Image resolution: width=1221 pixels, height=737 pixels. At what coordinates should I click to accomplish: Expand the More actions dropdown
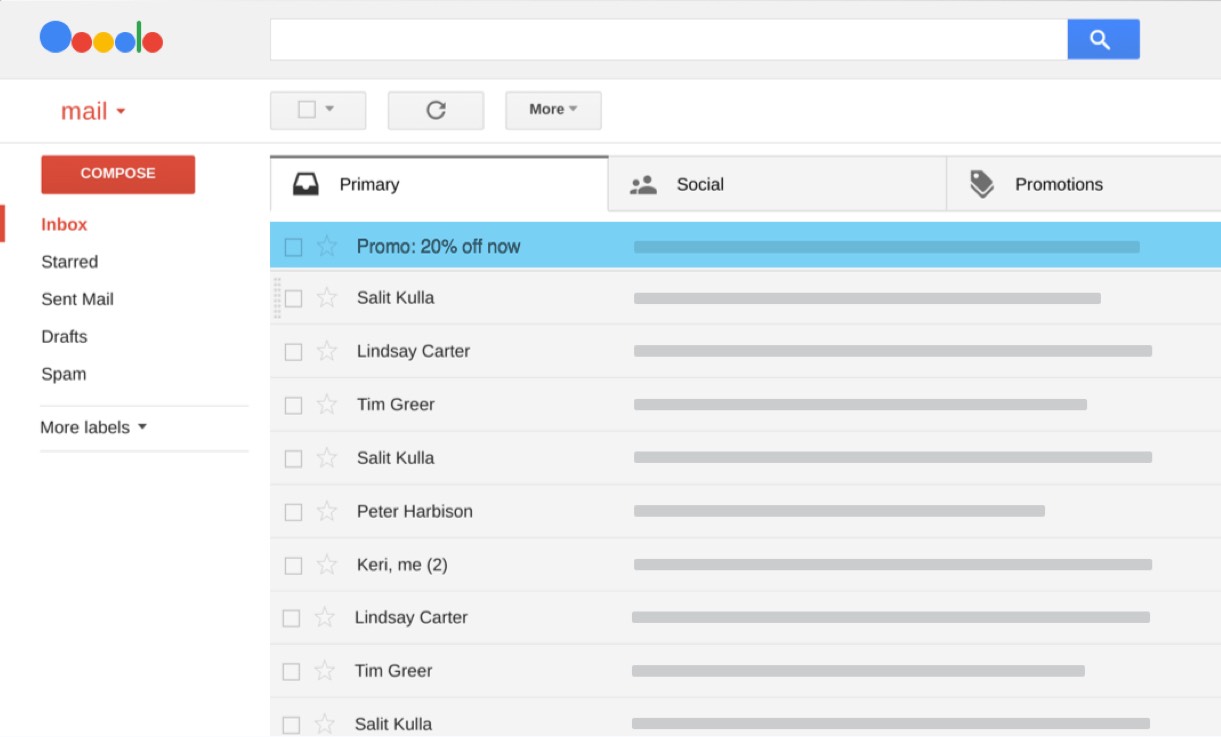coord(553,110)
